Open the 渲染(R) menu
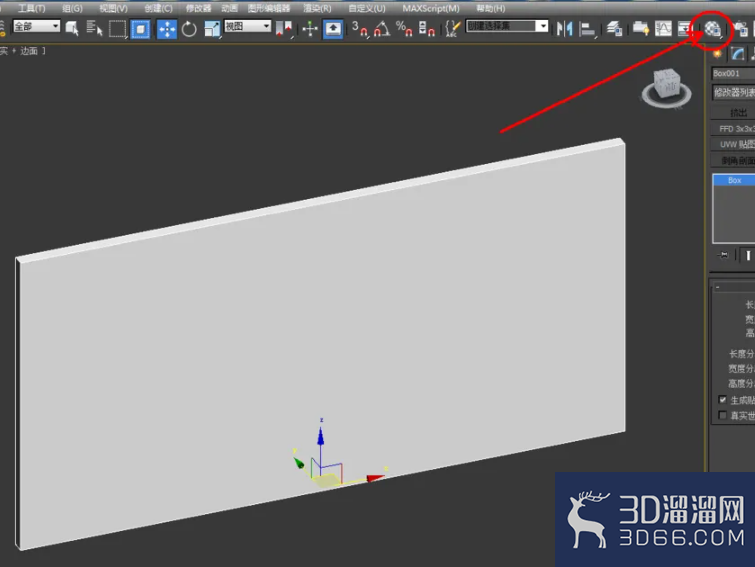The image size is (755, 567). [317, 8]
